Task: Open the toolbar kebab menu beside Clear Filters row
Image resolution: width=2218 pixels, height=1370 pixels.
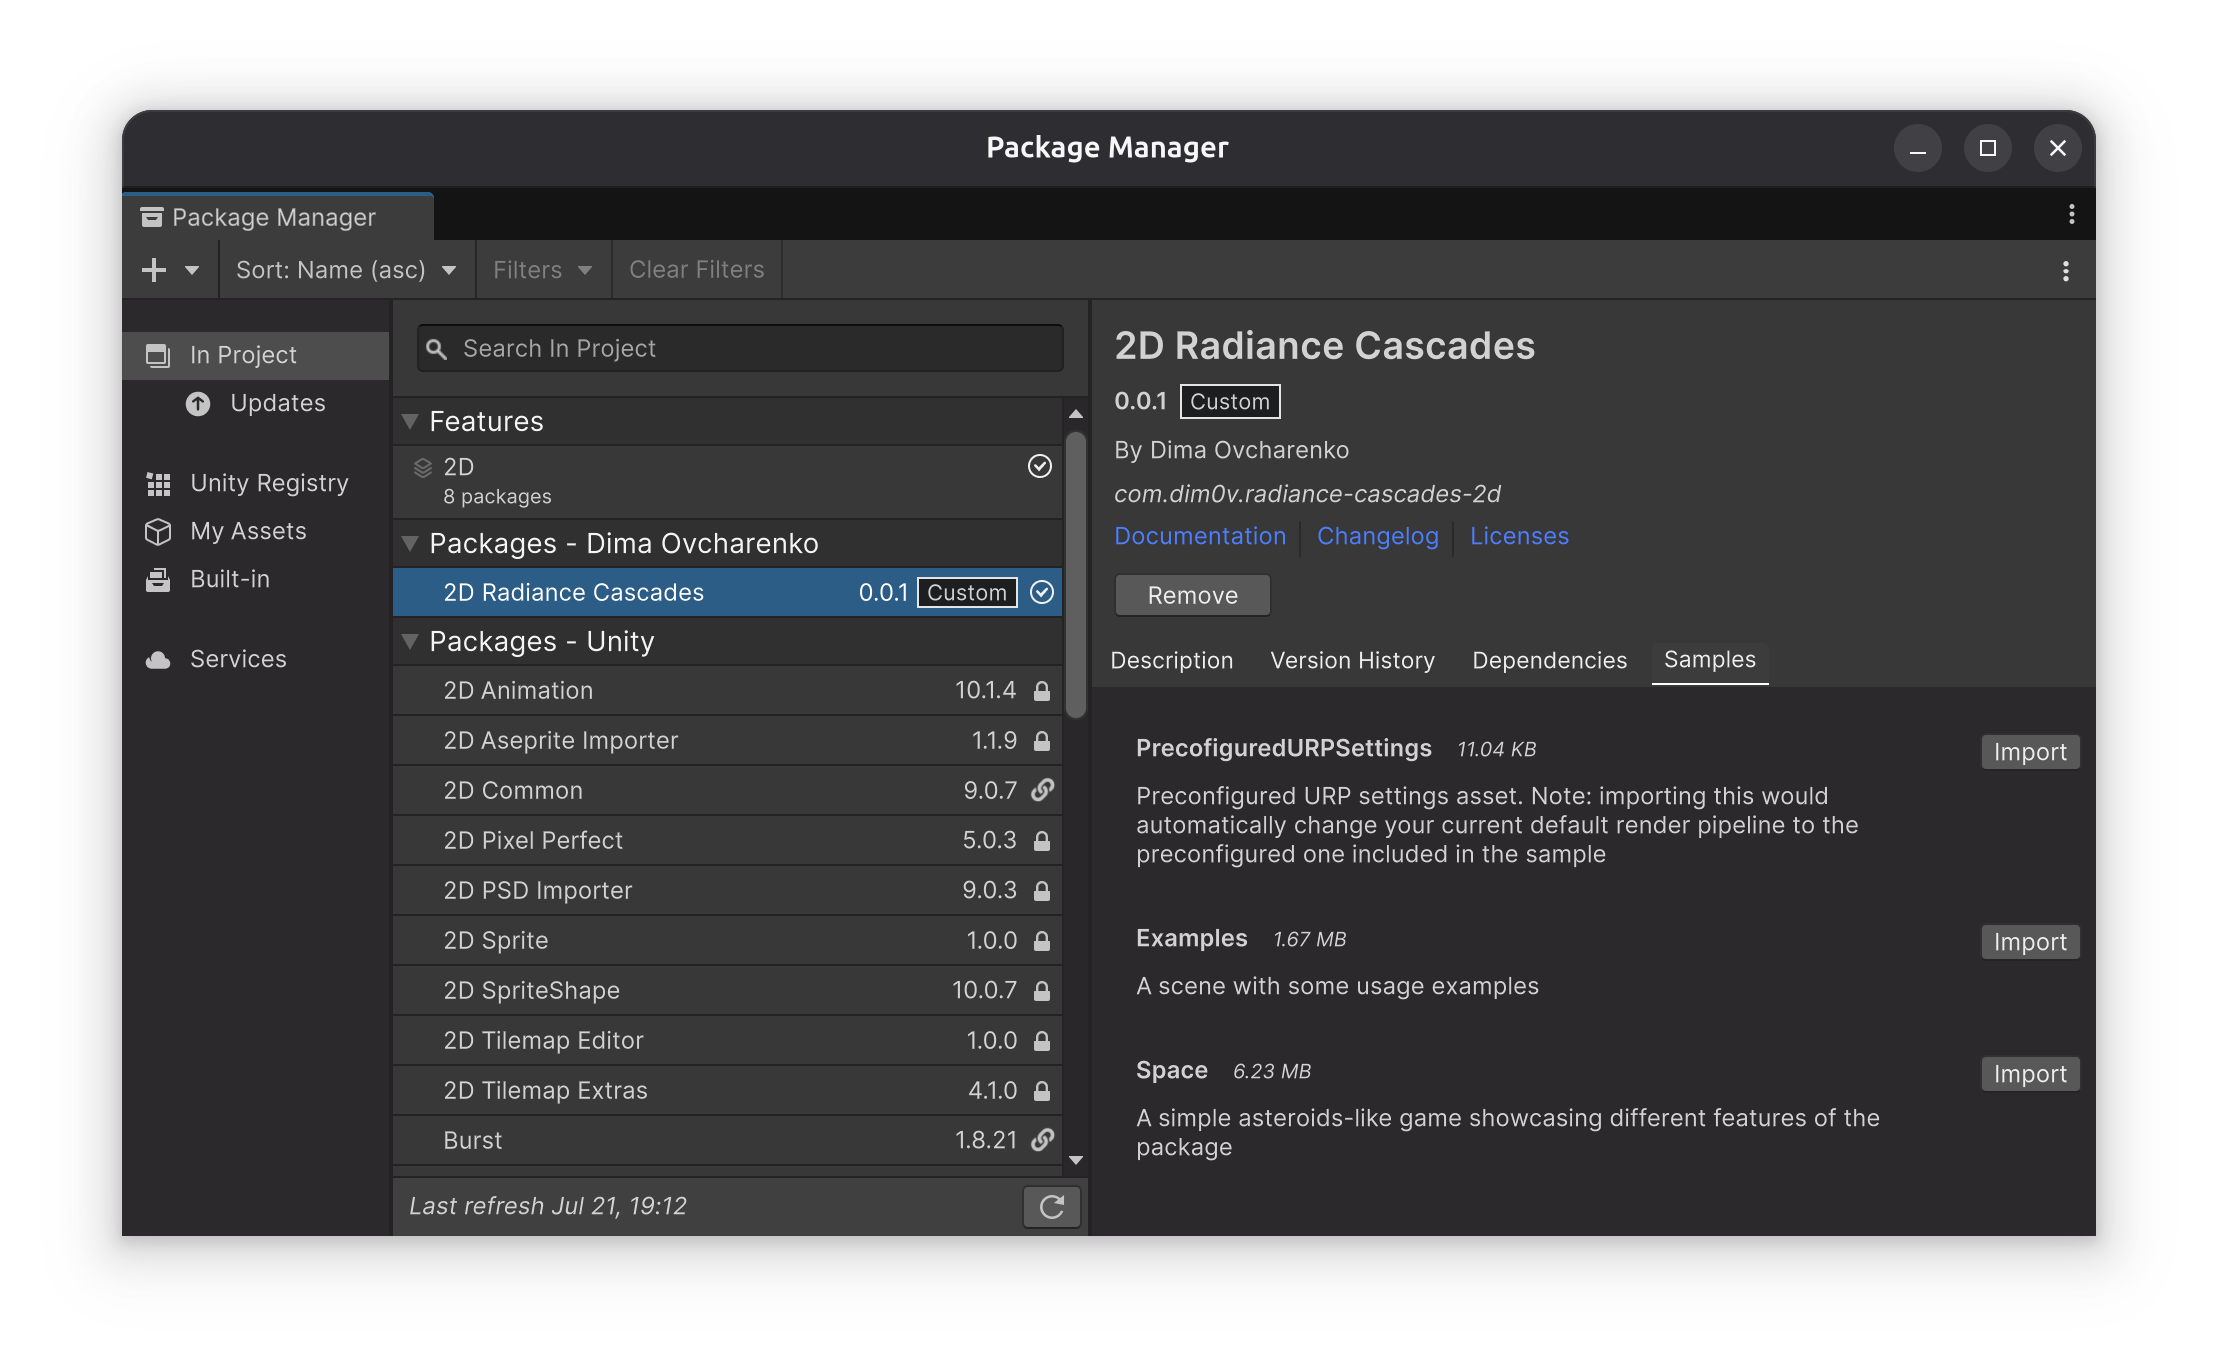Action: tap(2066, 271)
